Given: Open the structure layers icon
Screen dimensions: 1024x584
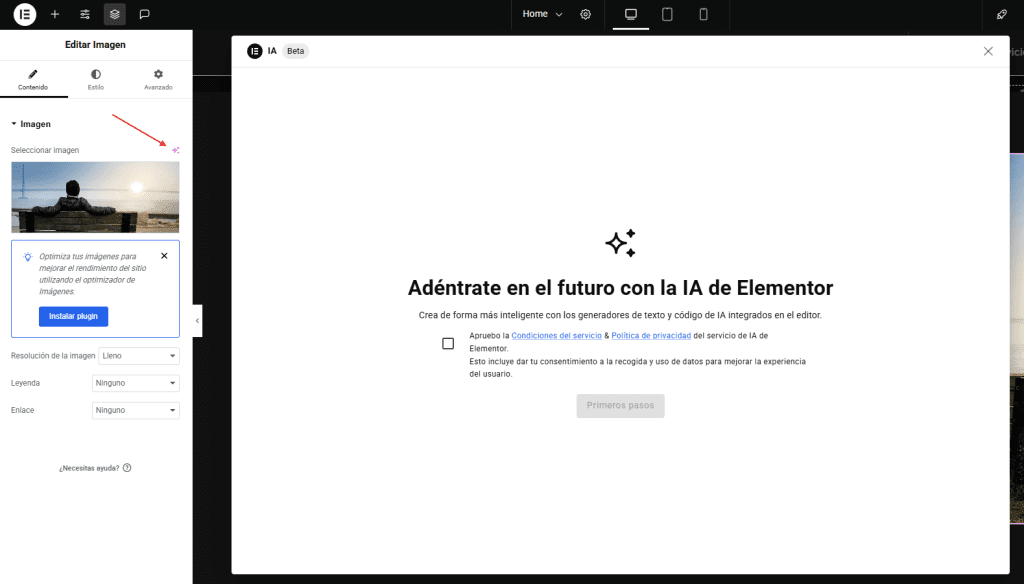Looking at the screenshot, I should point(115,14).
